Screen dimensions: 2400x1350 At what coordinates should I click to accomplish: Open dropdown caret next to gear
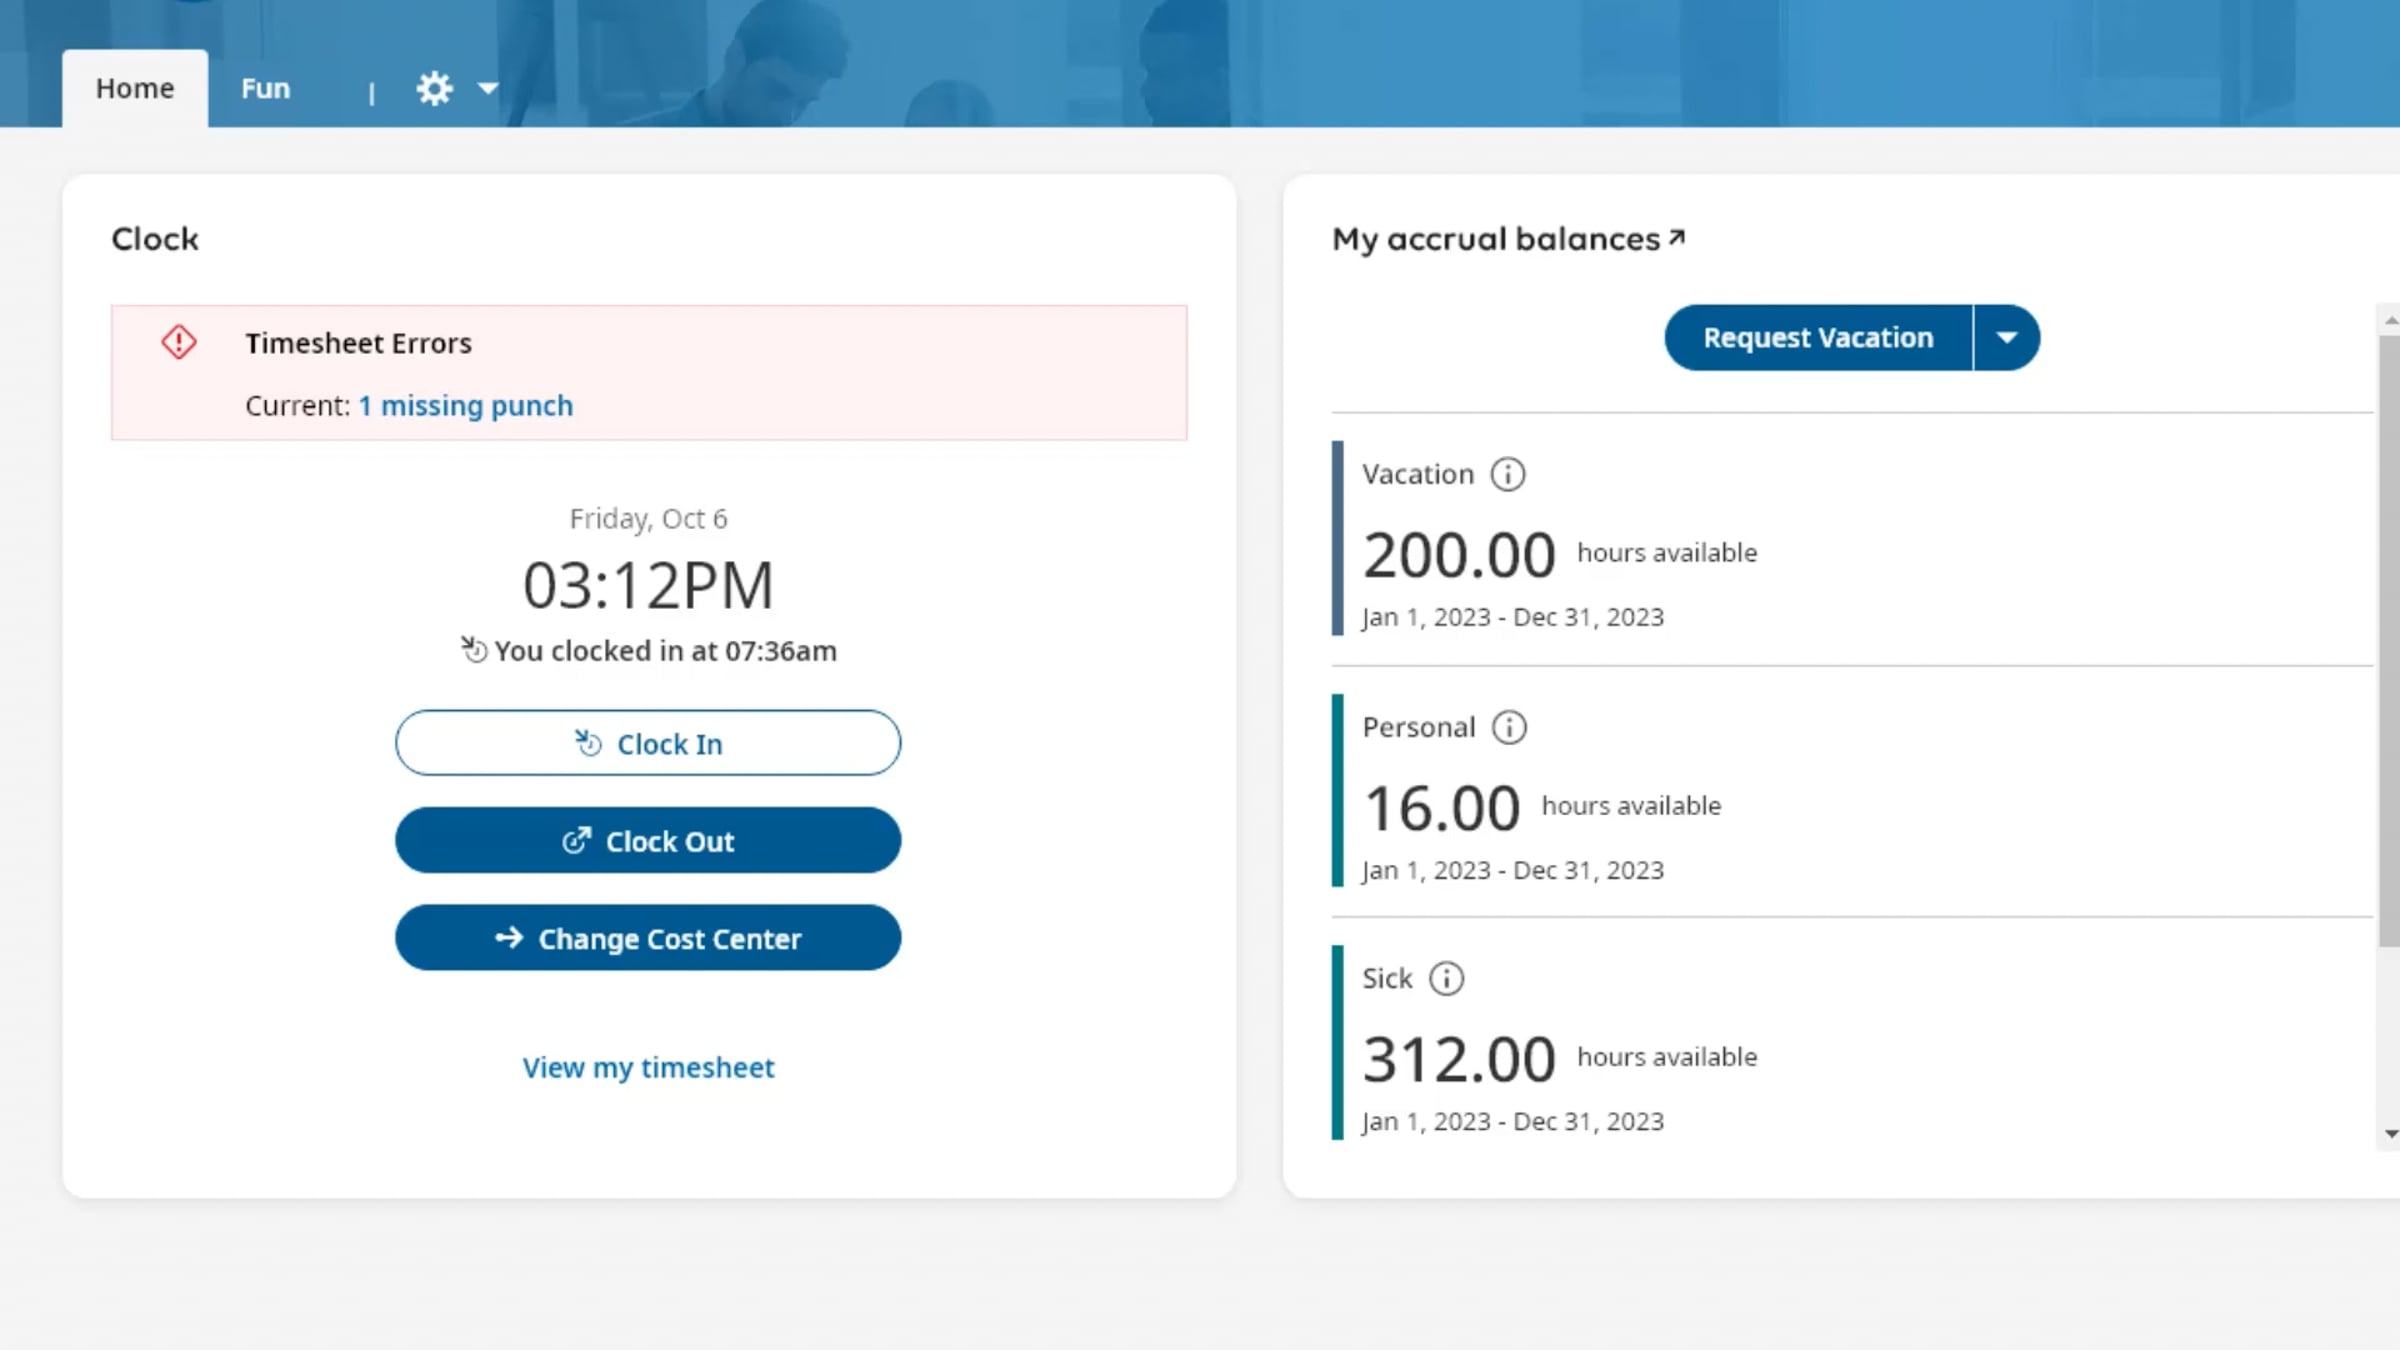[488, 89]
